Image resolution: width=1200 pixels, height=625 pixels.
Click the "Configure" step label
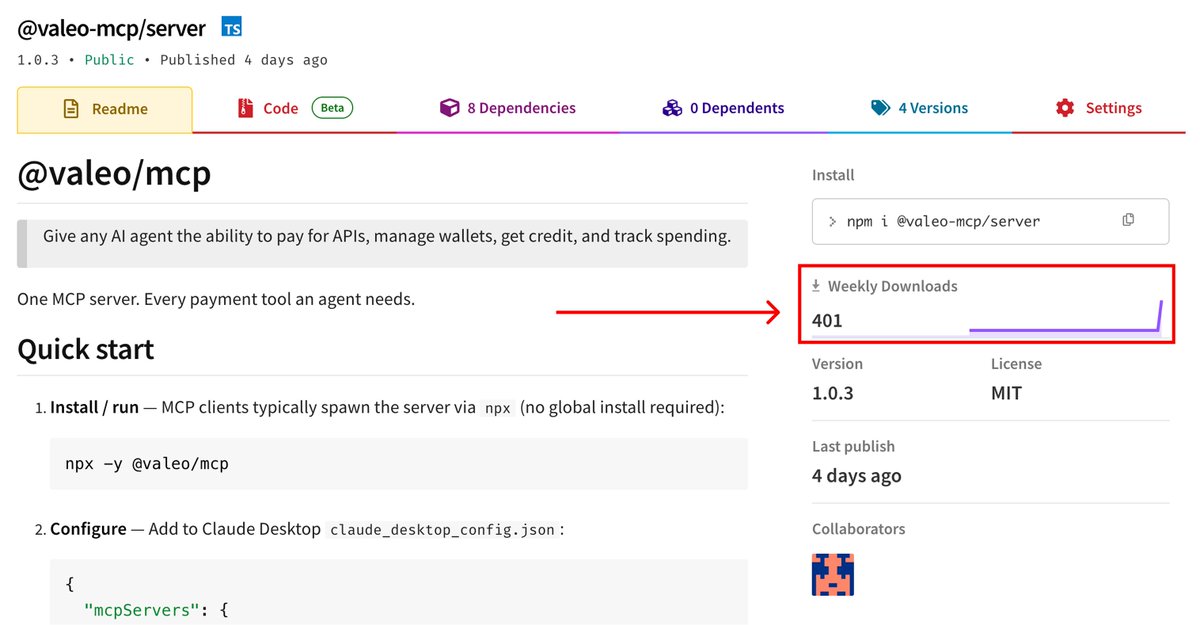pyautogui.click(x=88, y=529)
